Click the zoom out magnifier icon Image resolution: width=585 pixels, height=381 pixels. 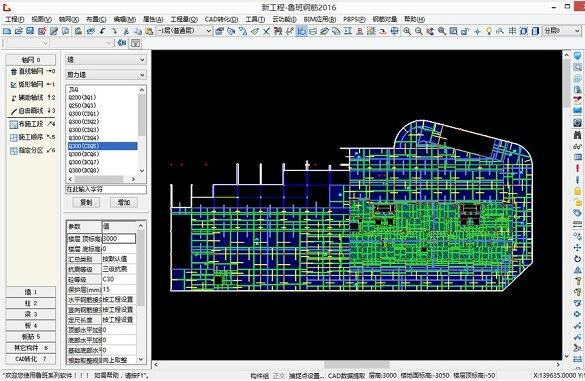pyautogui.click(x=419, y=31)
